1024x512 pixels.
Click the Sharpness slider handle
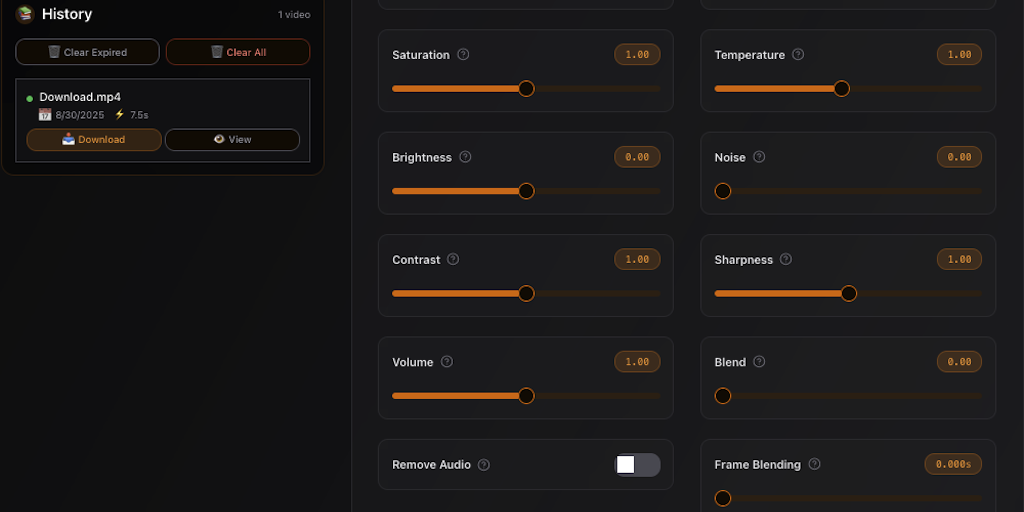click(x=848, y=293)
